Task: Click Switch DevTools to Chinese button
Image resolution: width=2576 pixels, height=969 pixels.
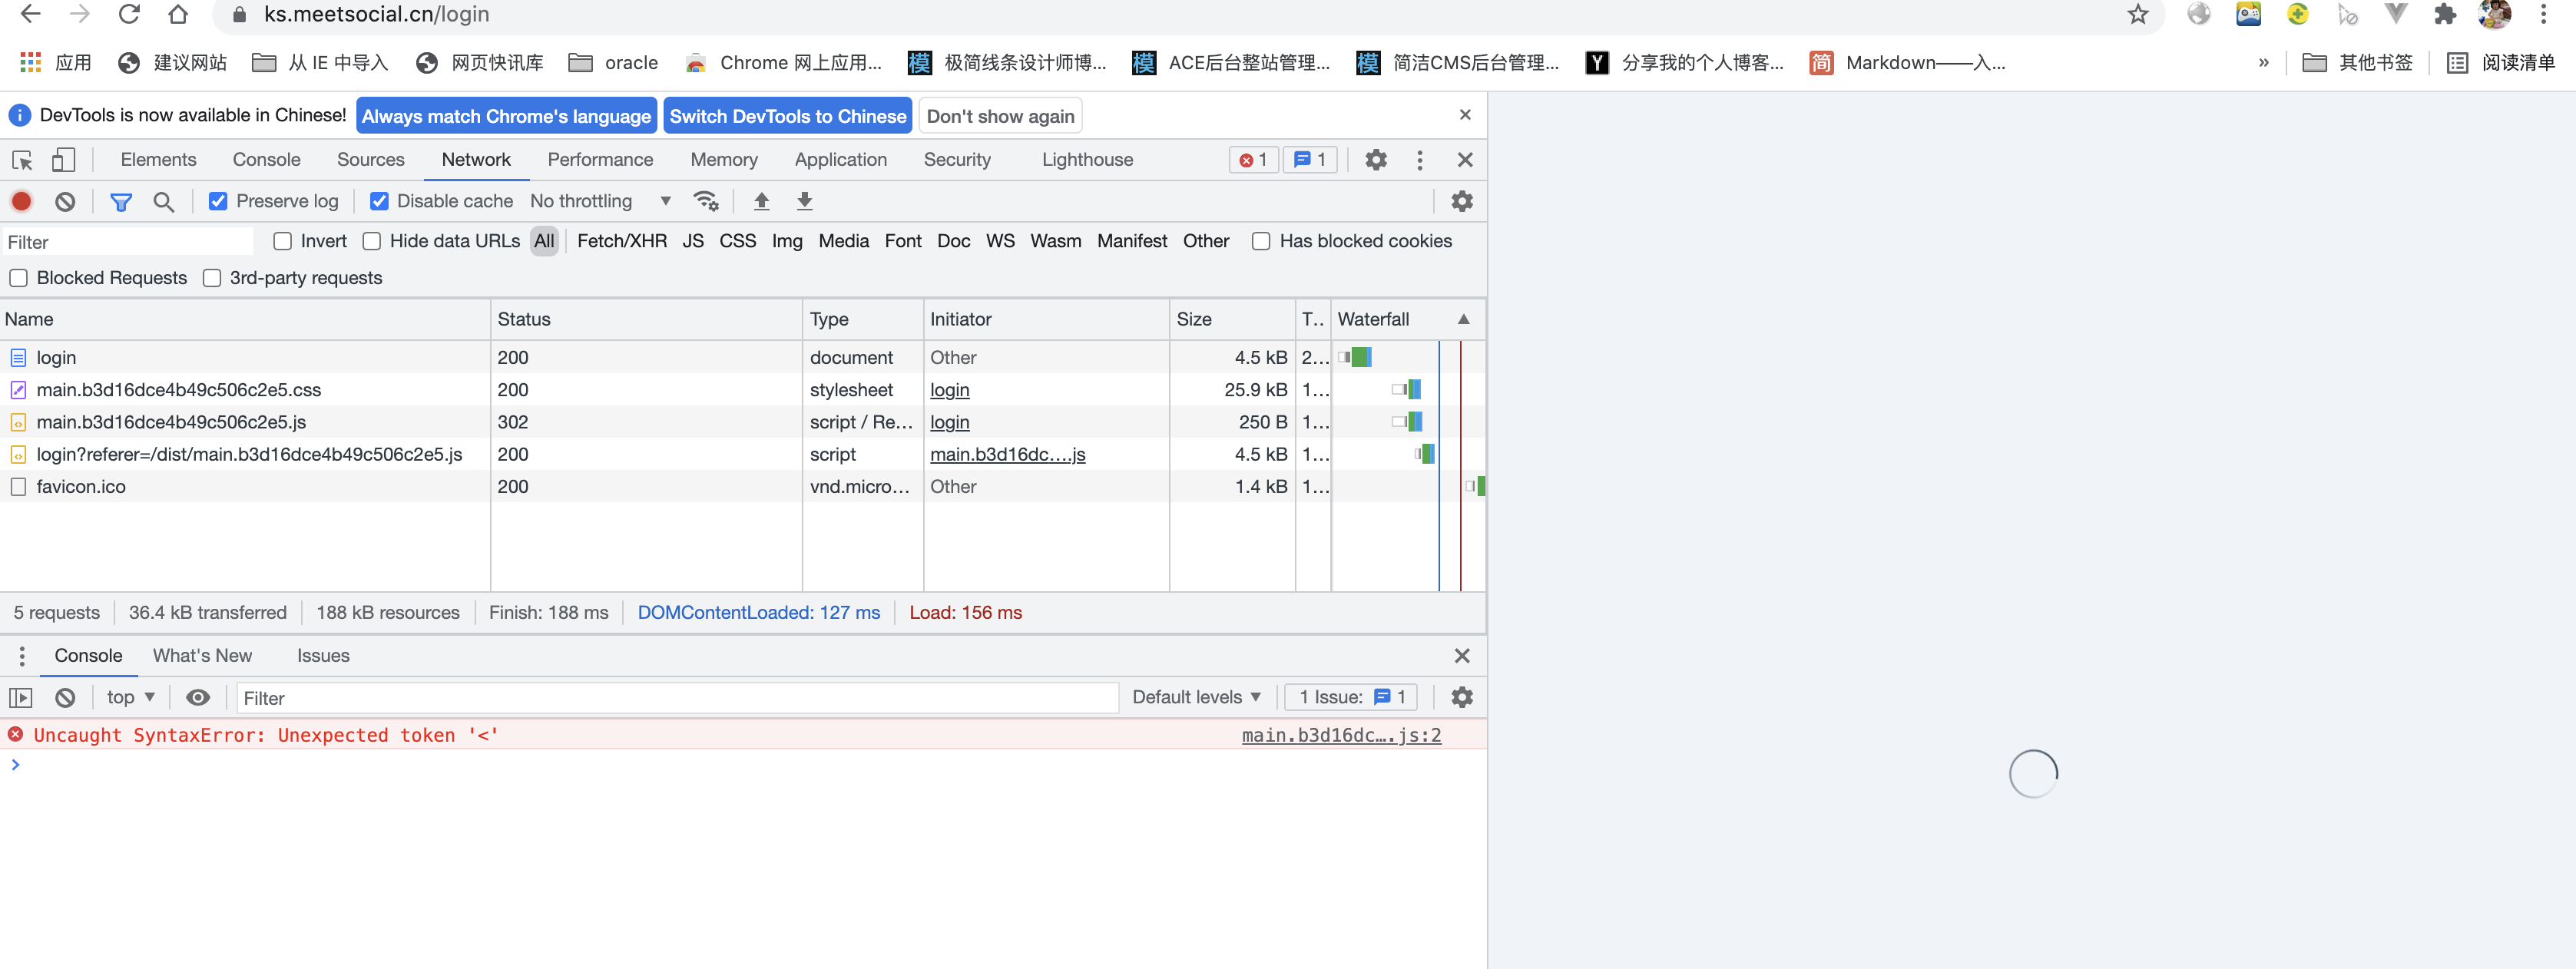Action: (x=787, y=116)
